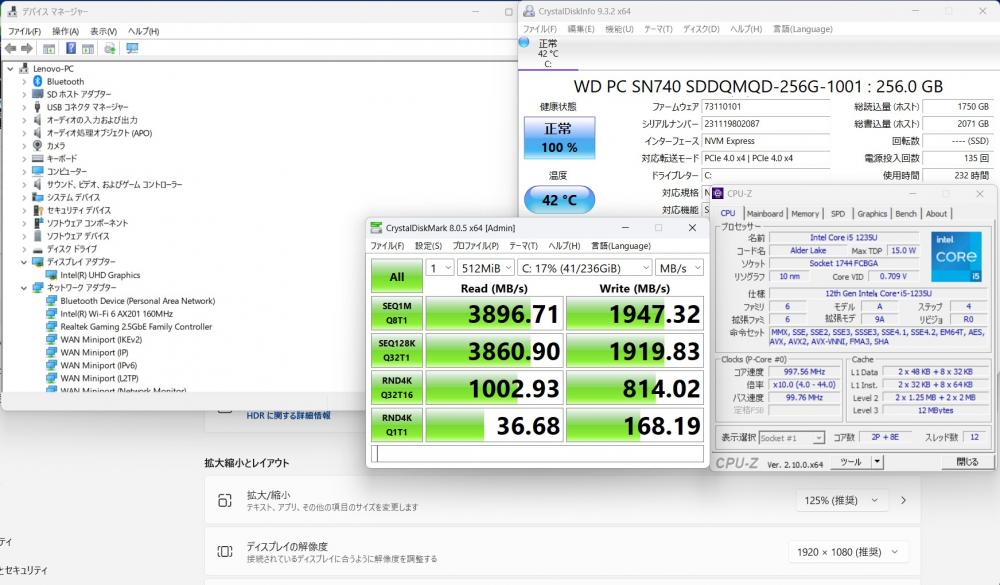Viewport: 1000px width, 585px height.
Task: Click the CPU-Z title bar app icon
Action: (x=717, y=193)
